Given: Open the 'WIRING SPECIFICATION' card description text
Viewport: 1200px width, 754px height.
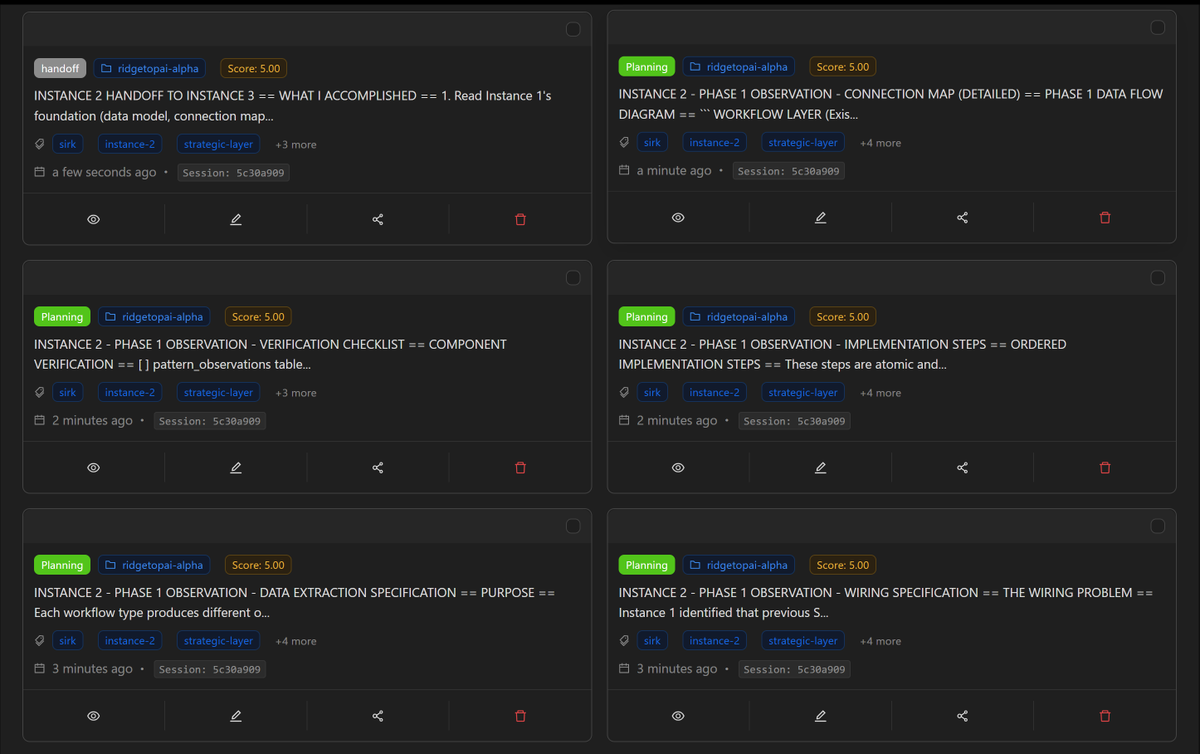Looking at the screenshot, I should tap(886, 602).
